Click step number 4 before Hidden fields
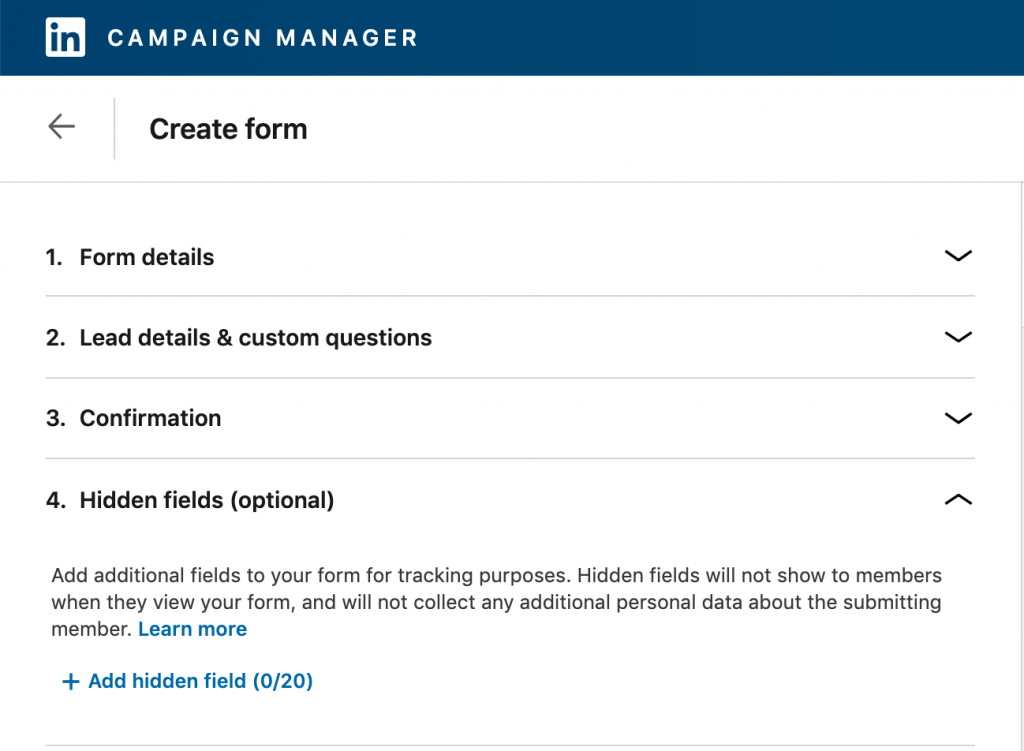1024x751 pixels. pos(56,500)
